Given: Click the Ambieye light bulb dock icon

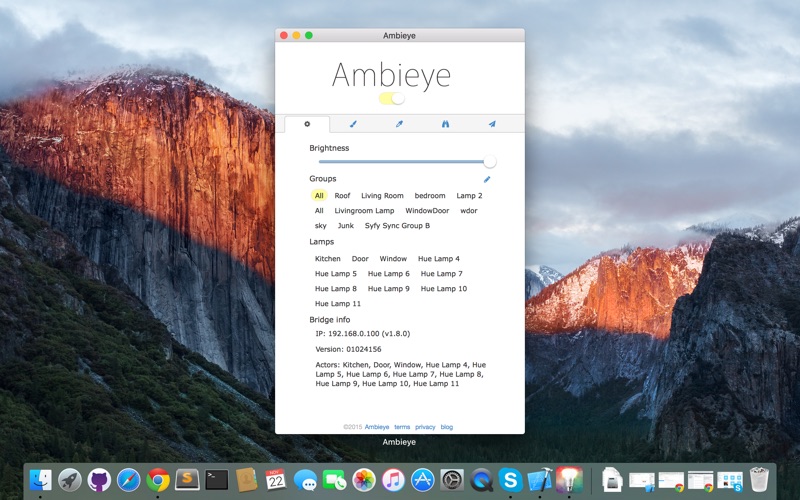Looking at the screenshot, I should (569, 480).
